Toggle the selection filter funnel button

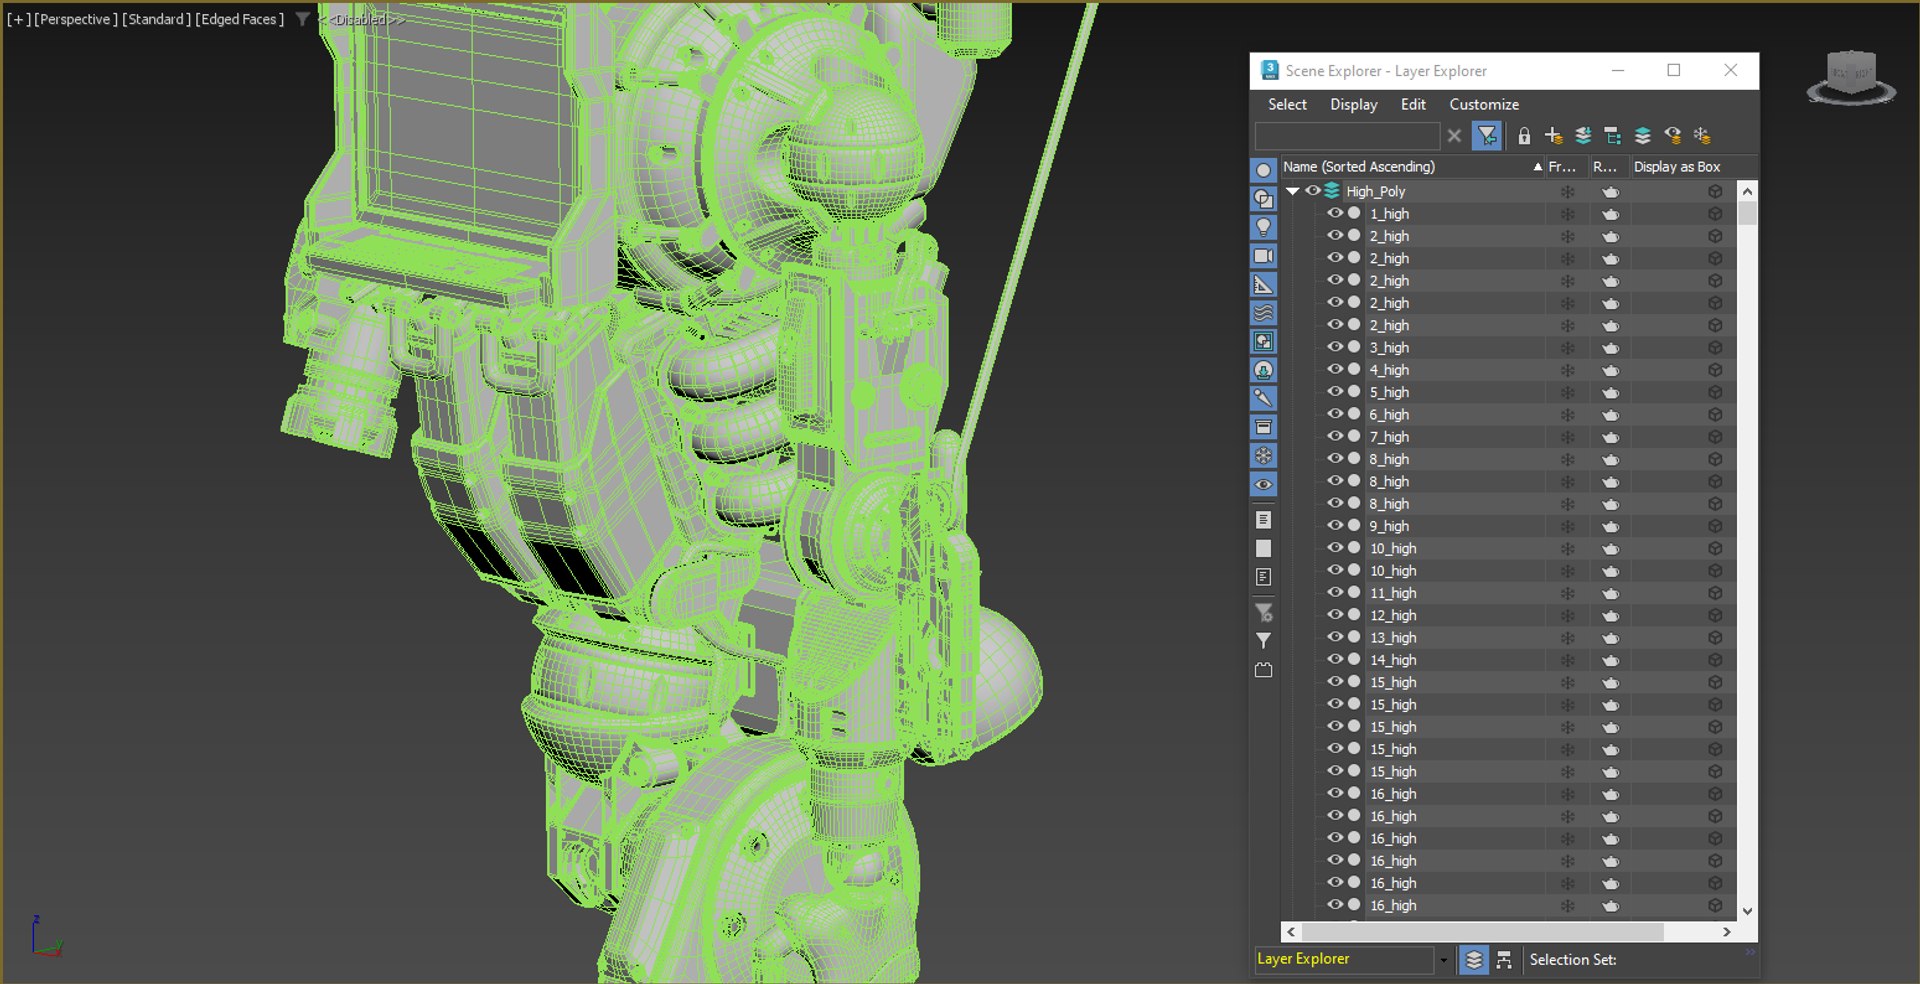[x=1487, y=135]
